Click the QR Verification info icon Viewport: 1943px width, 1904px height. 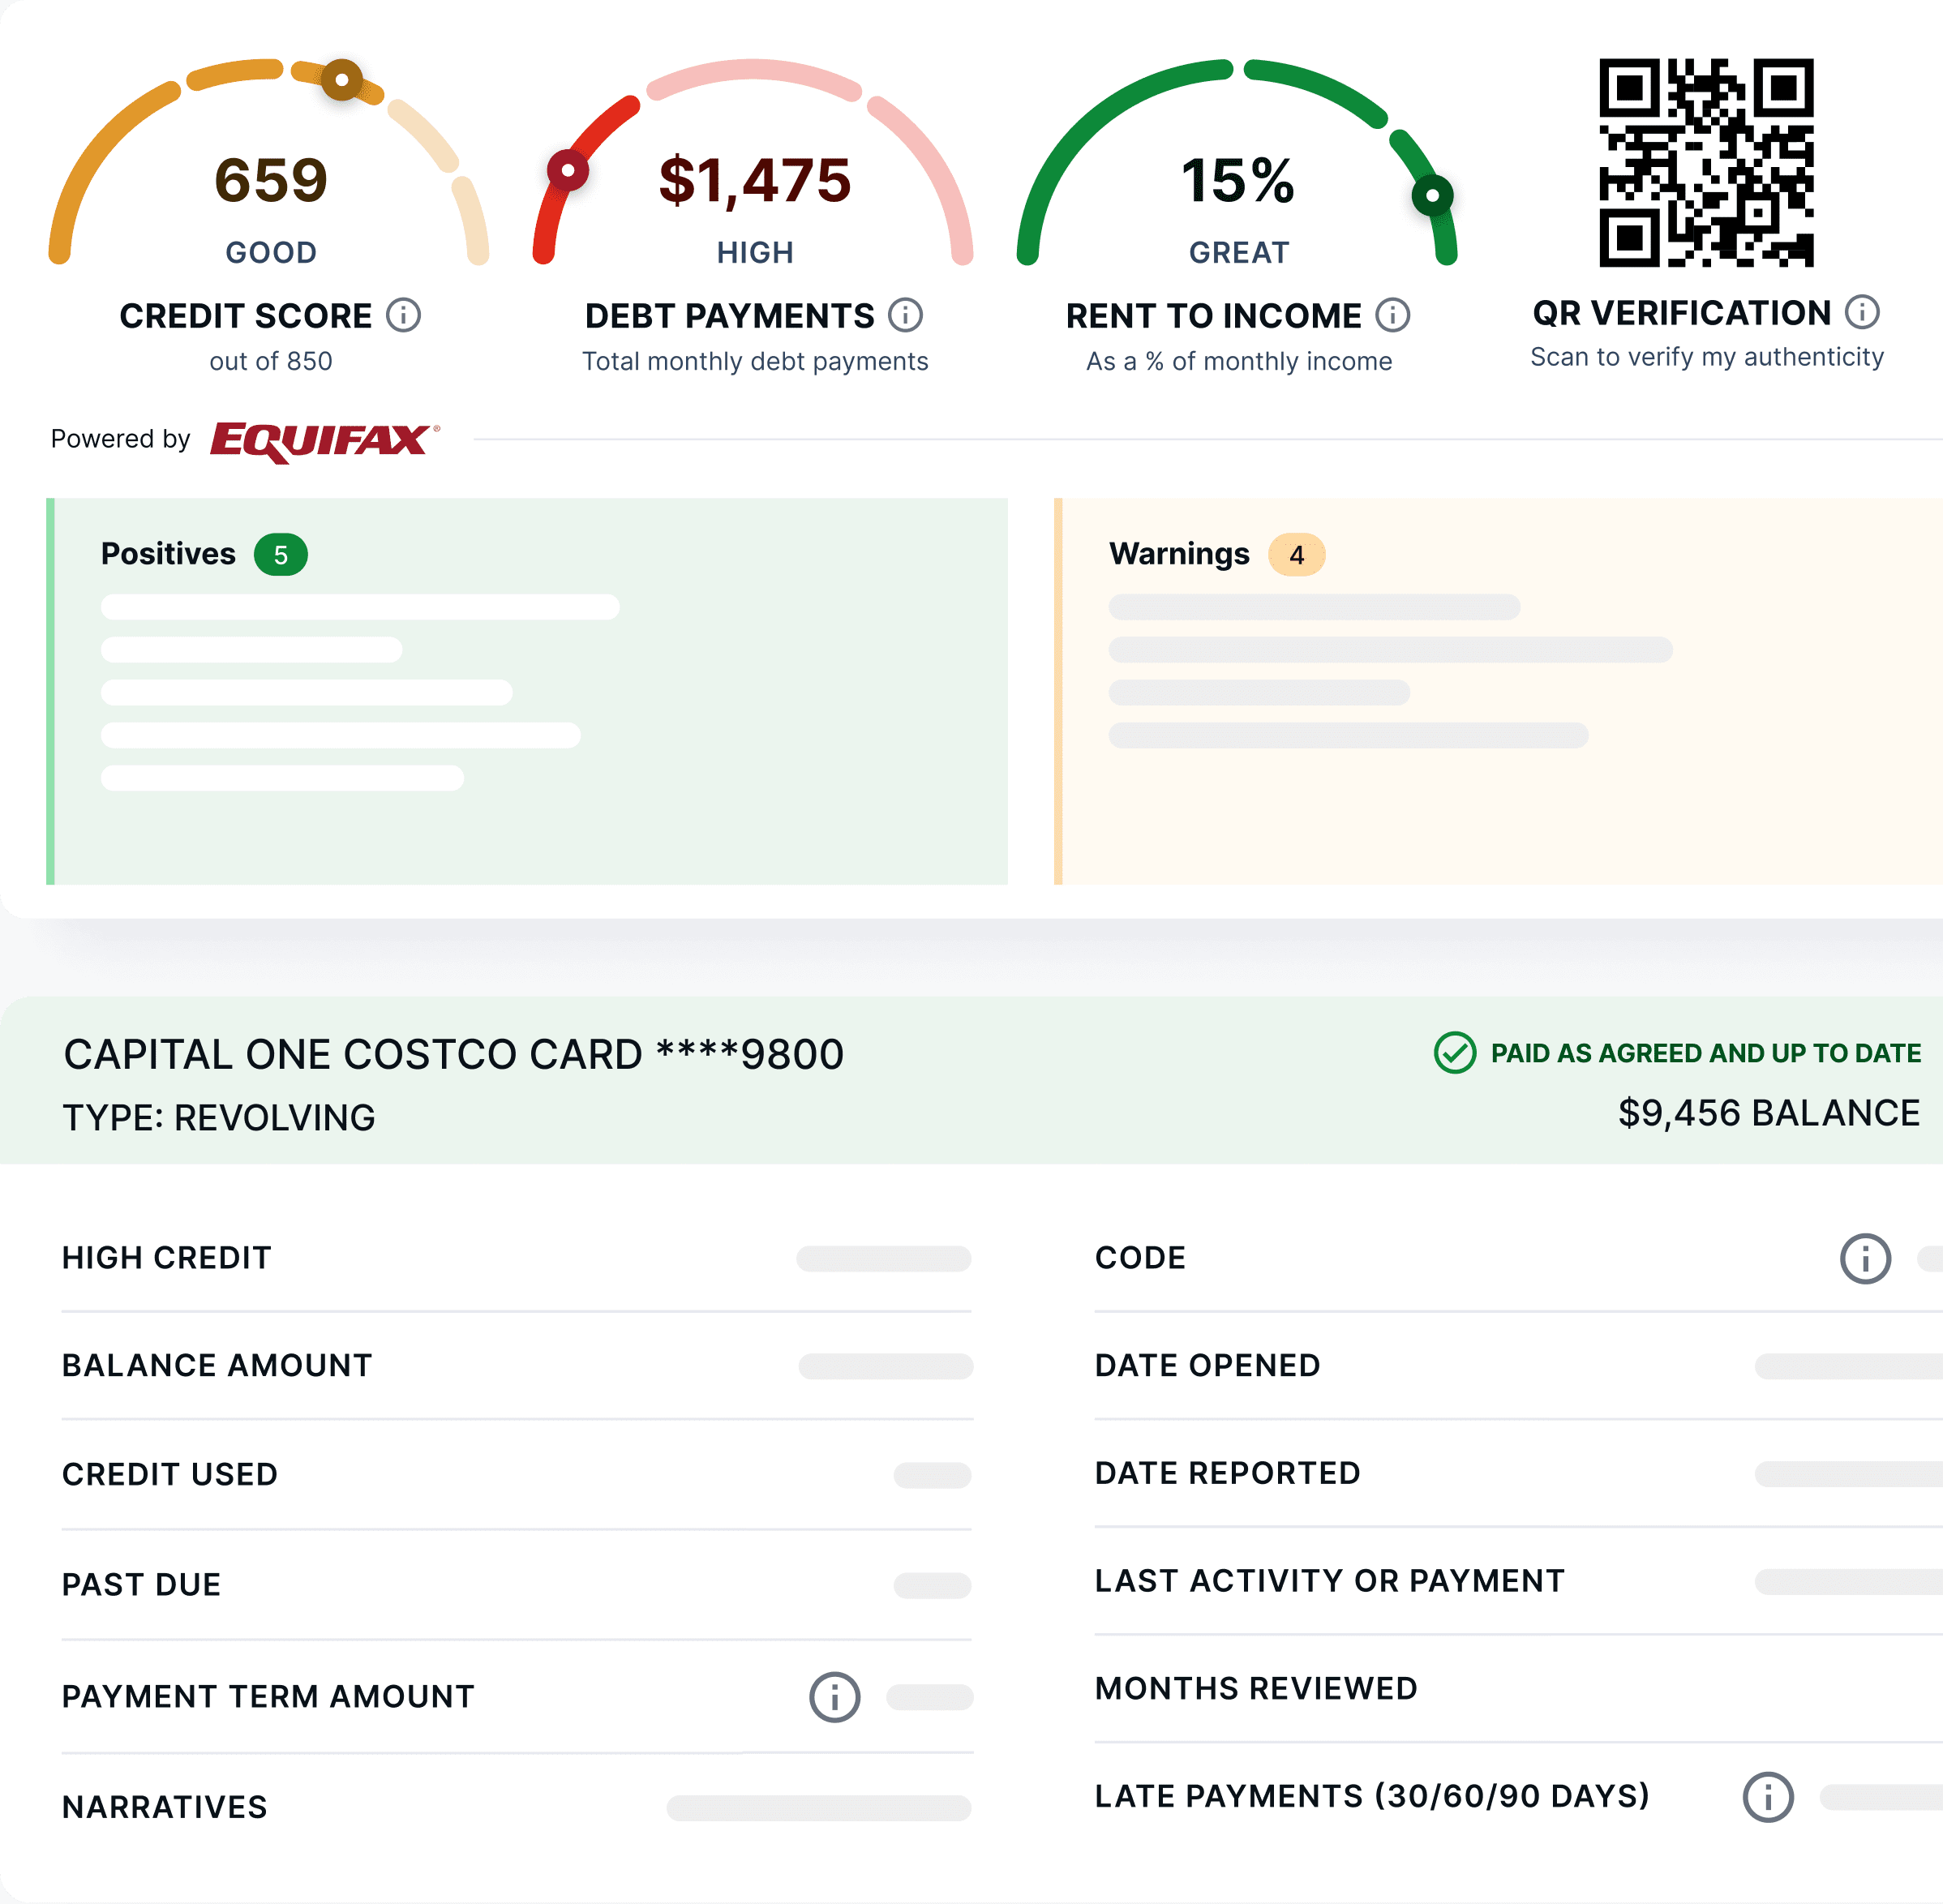tap(1862, 312)
